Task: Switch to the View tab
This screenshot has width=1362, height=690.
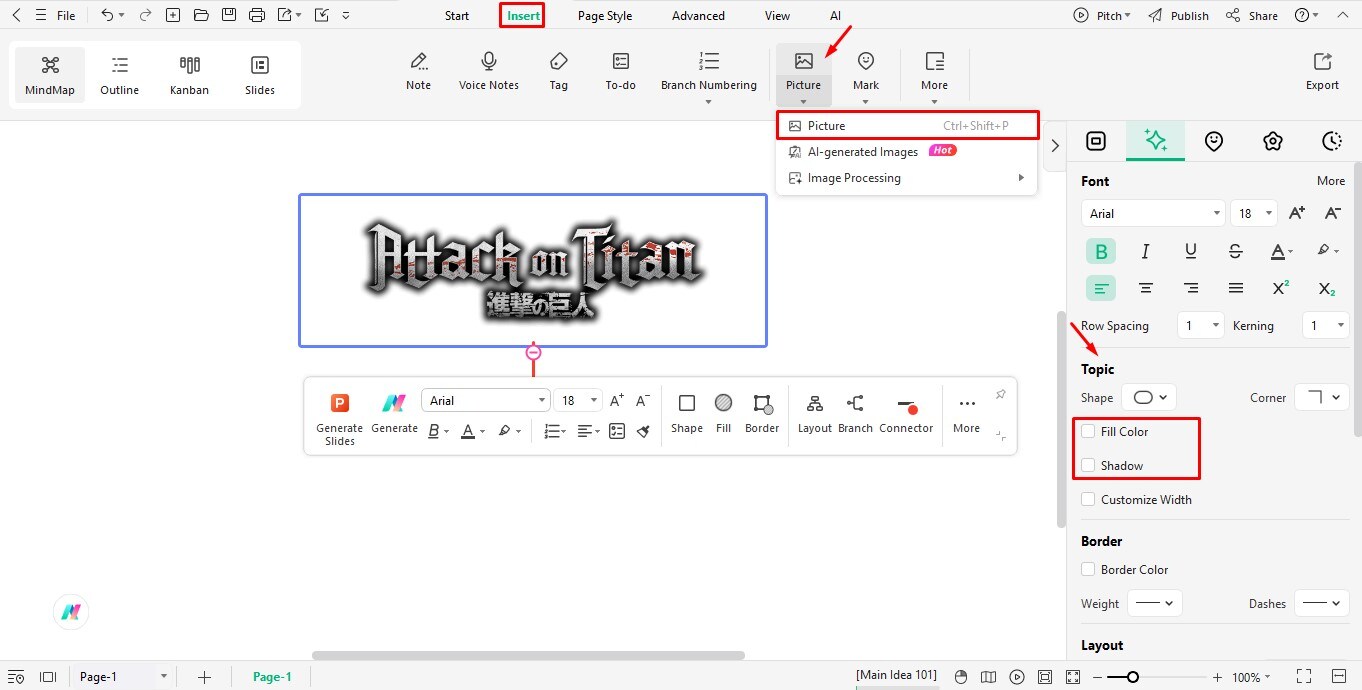Action: click(x=777, y=15)
